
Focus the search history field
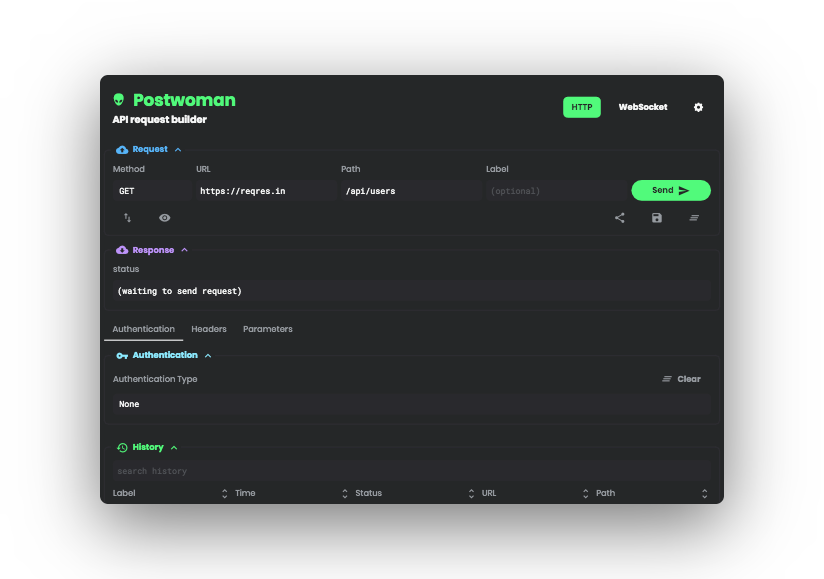(x=411, y=471)
